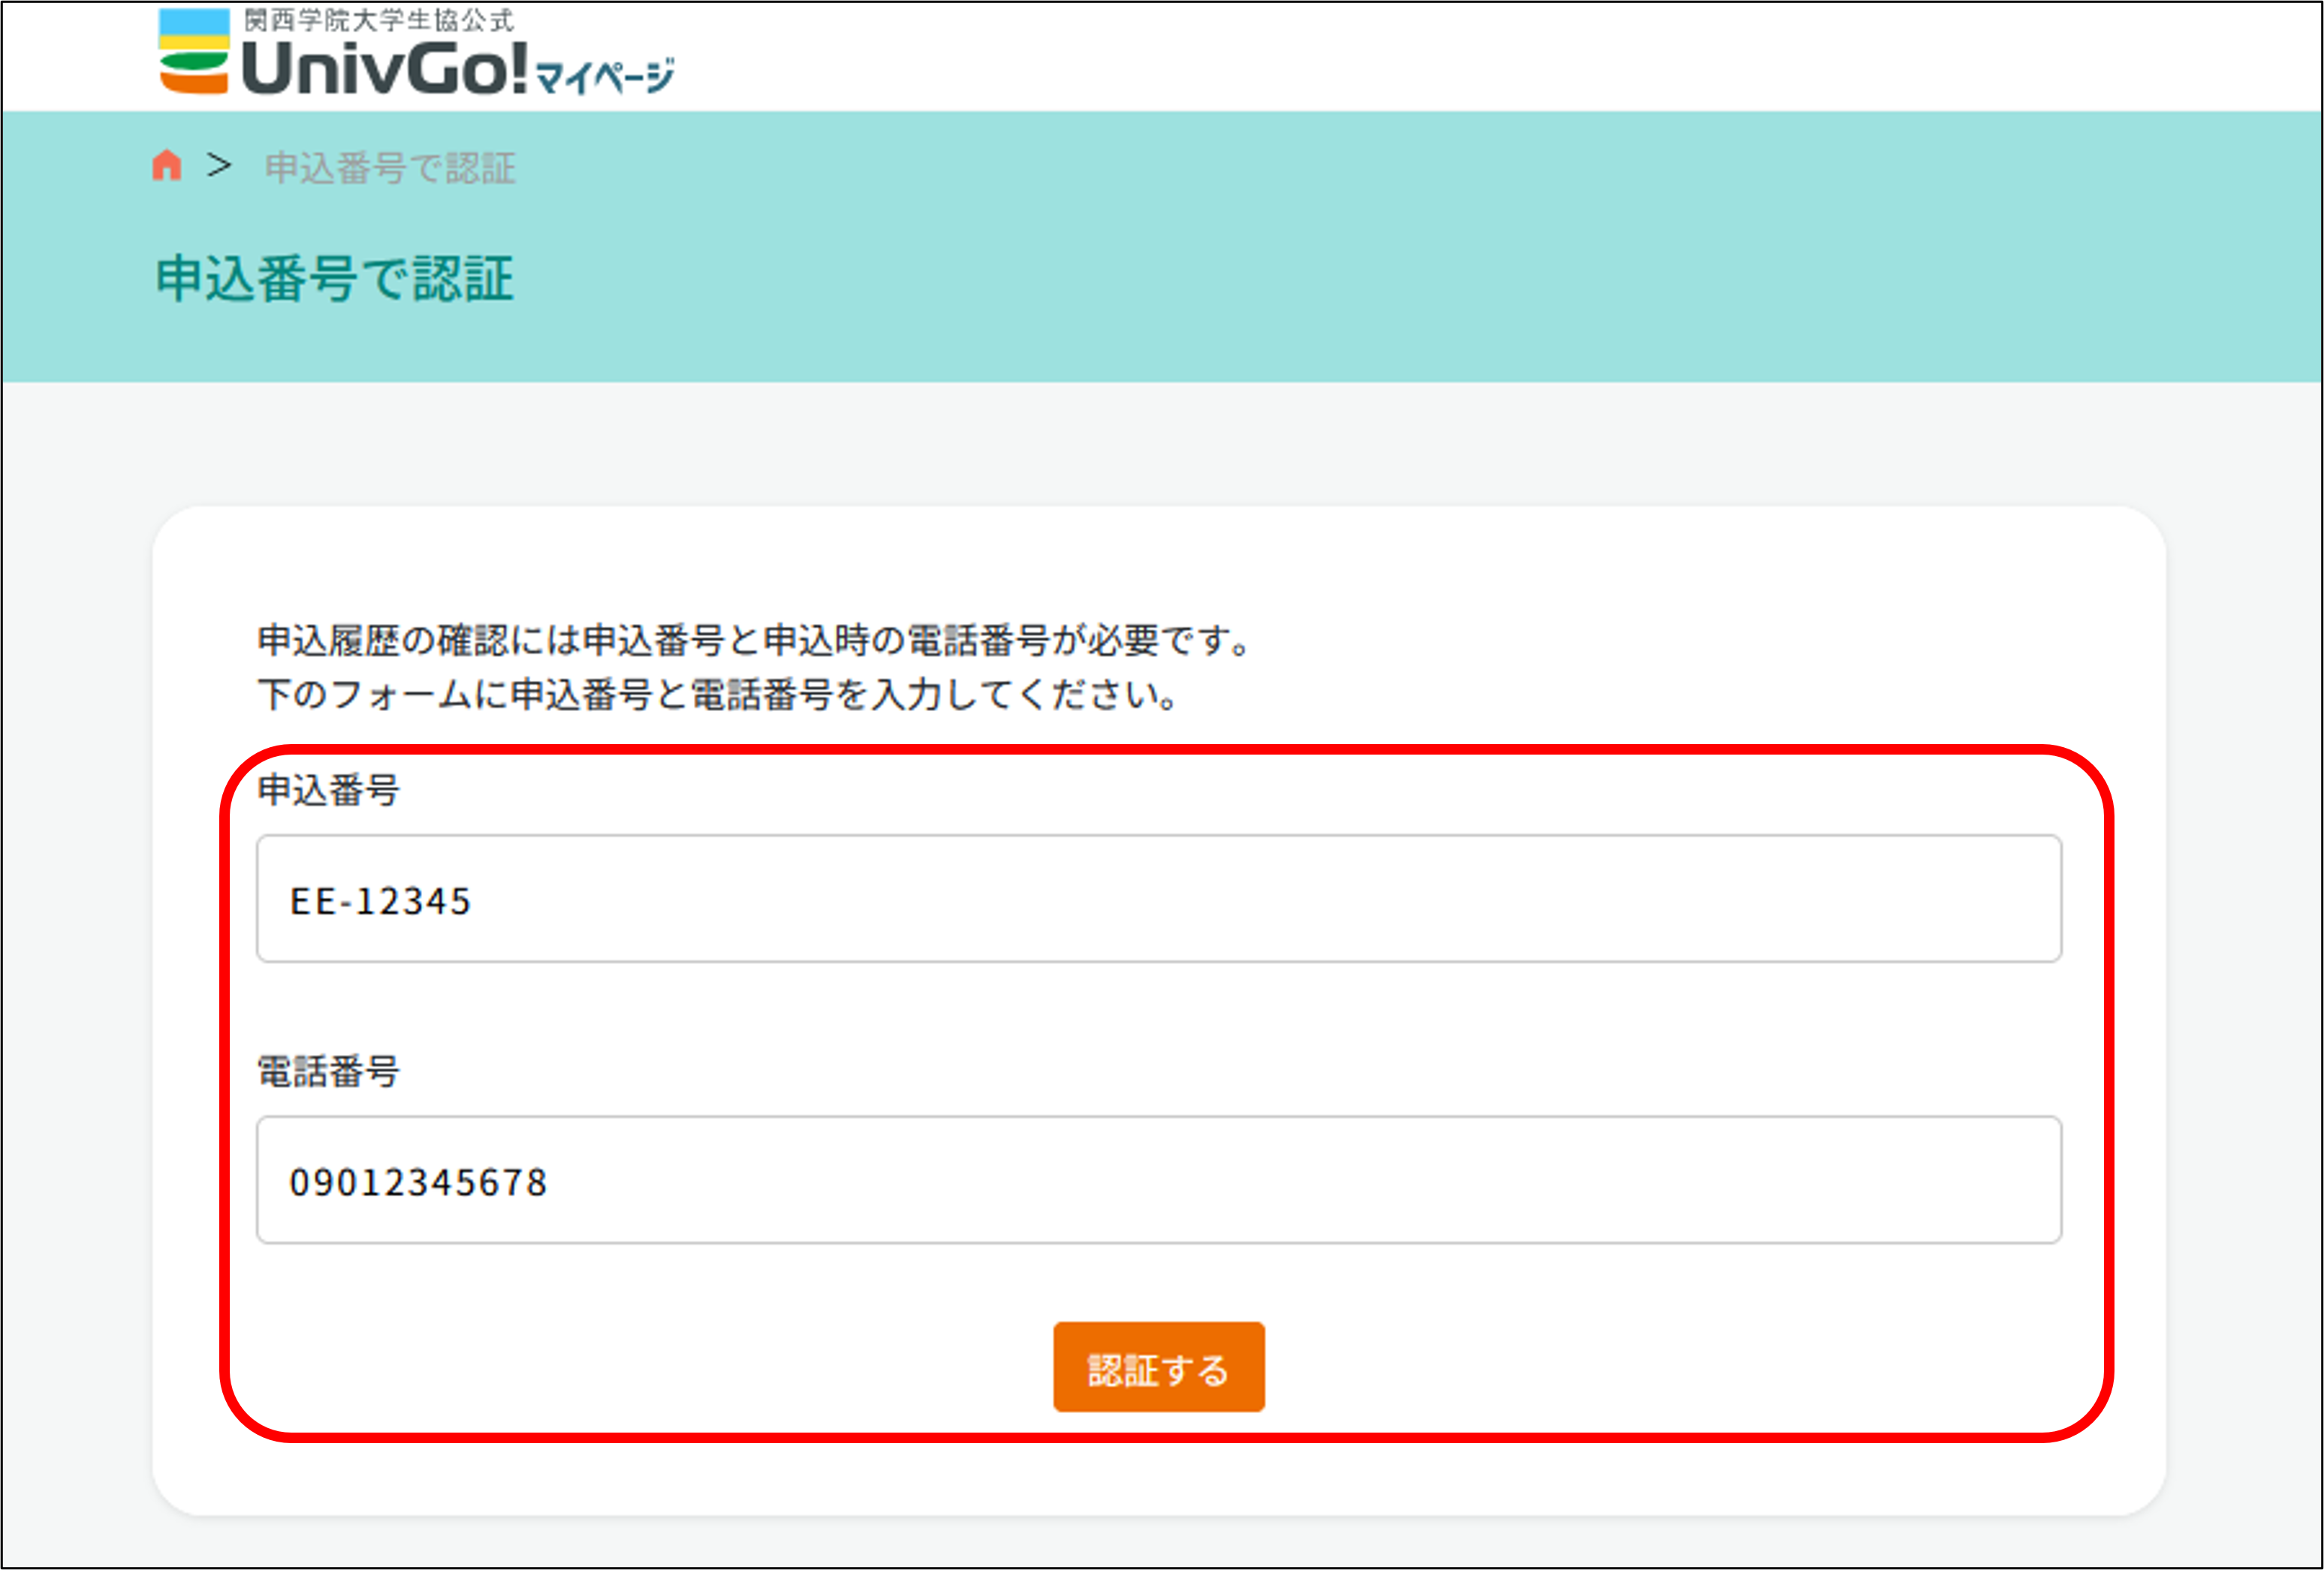Click the second instruction line about フォーム
2324x1570 pixels.
pos(718,694)
